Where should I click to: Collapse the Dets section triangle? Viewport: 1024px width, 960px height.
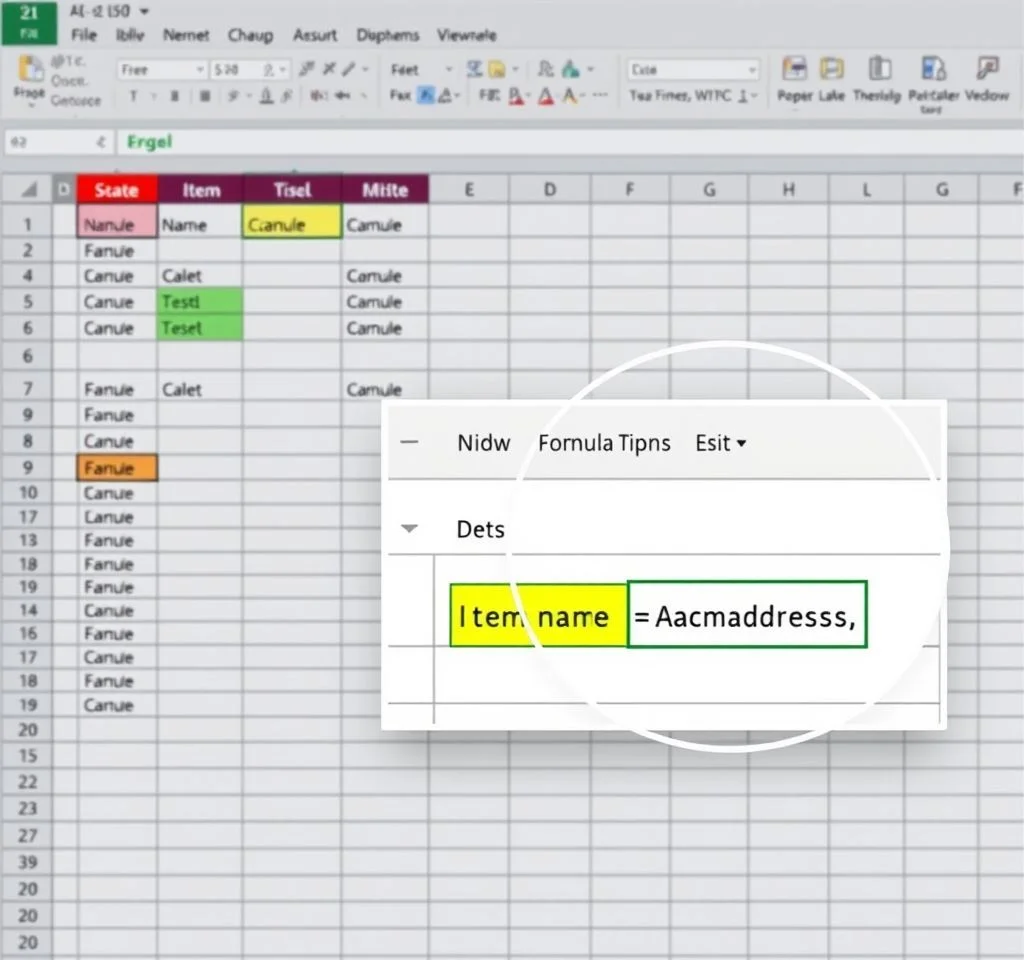point(409,528)
